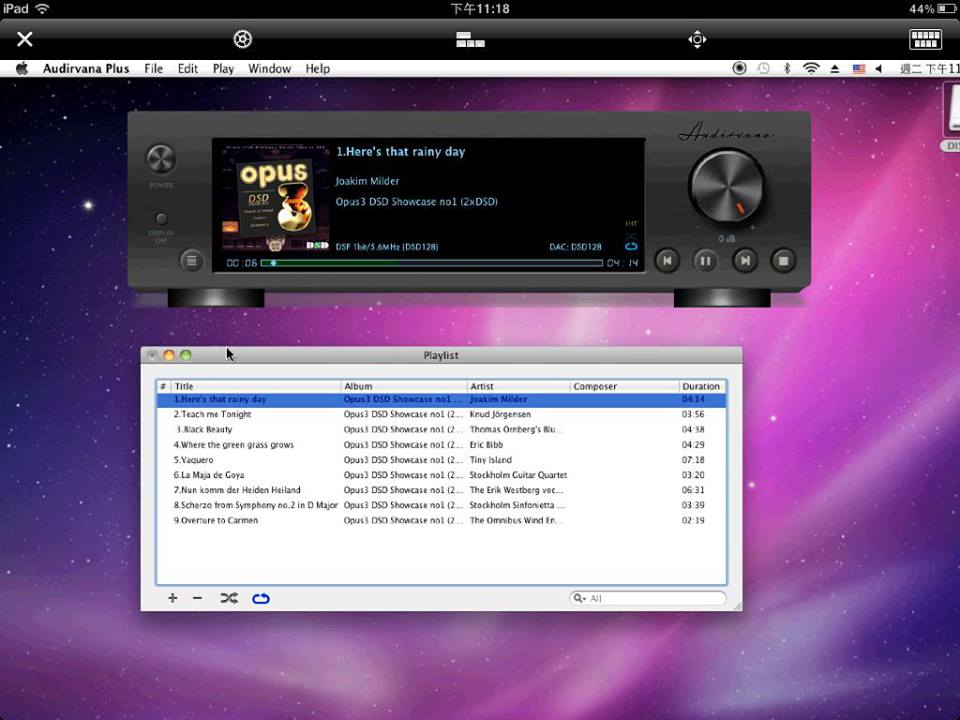Open the Play menu

point(223,69)
